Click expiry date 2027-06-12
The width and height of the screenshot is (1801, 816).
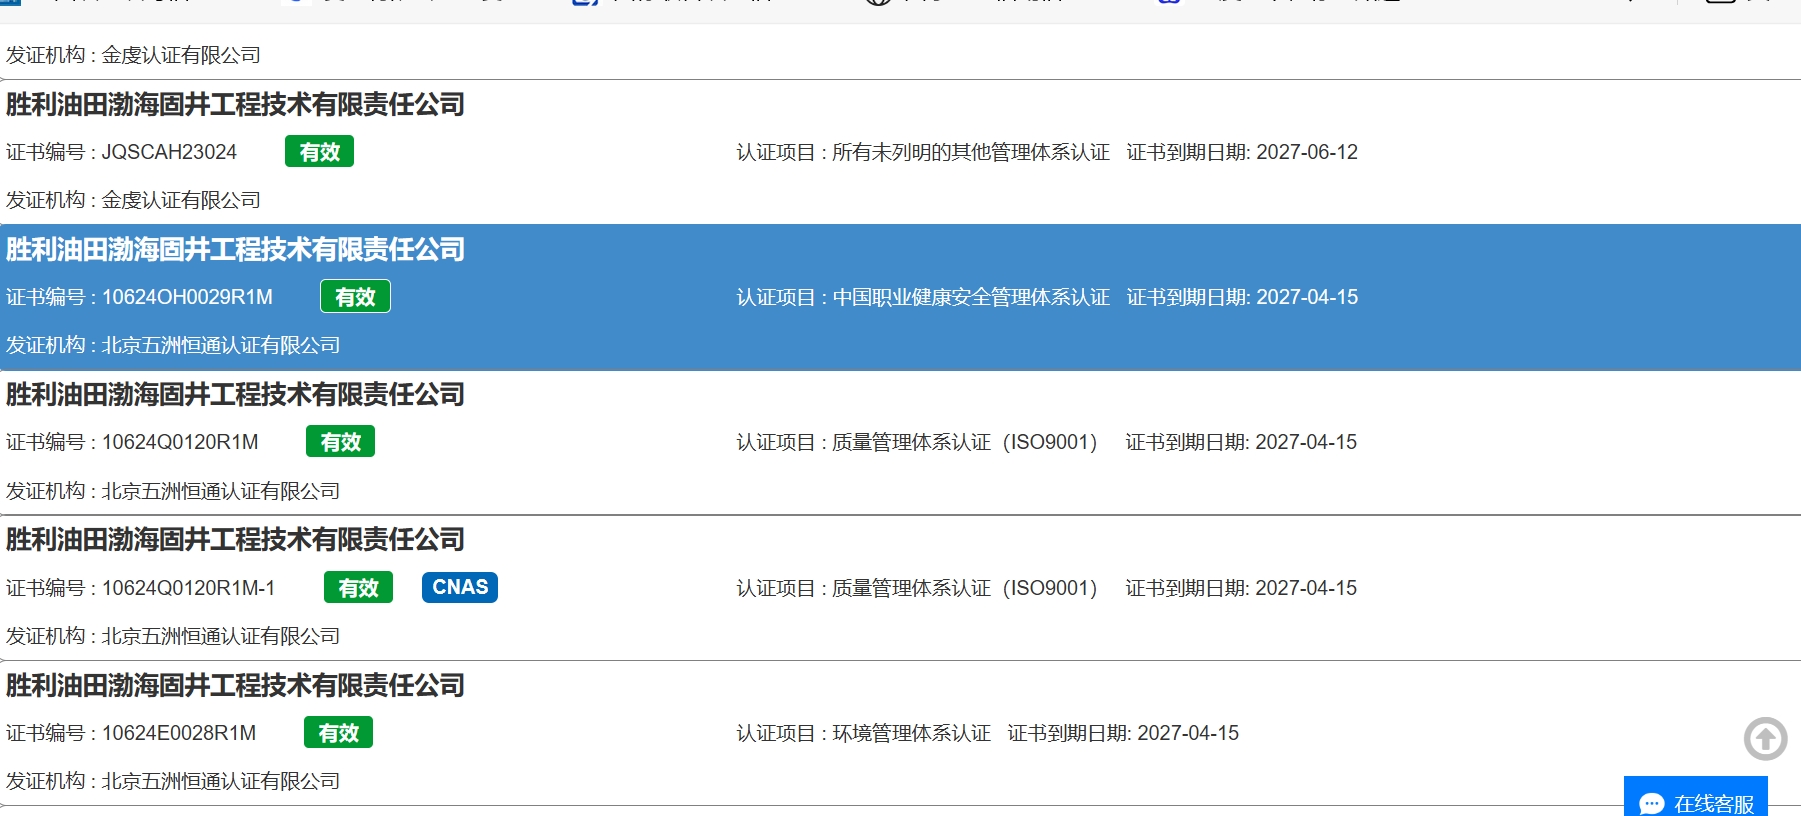pos(1307,152)
